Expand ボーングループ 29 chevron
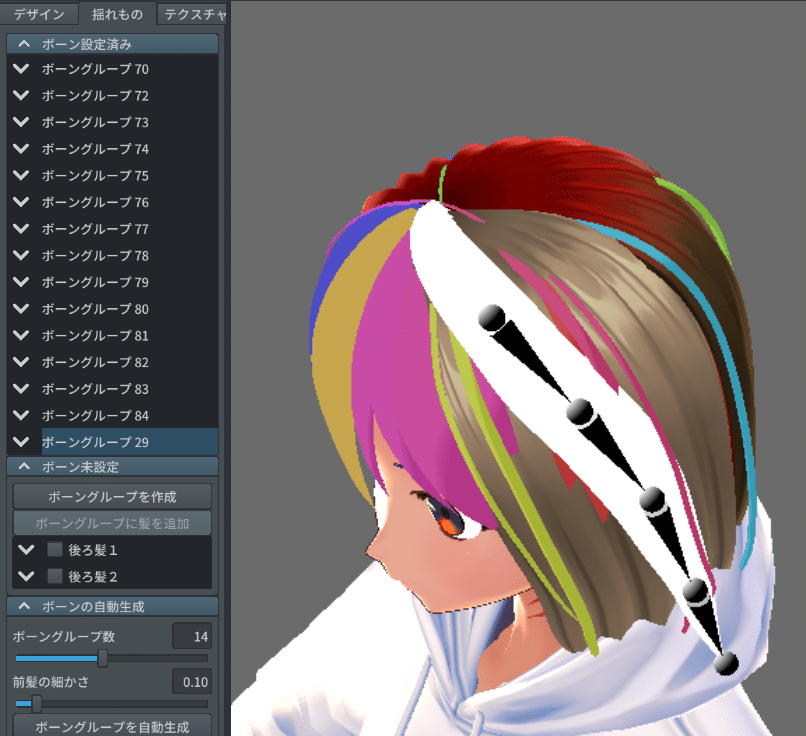 pos(21,441)
